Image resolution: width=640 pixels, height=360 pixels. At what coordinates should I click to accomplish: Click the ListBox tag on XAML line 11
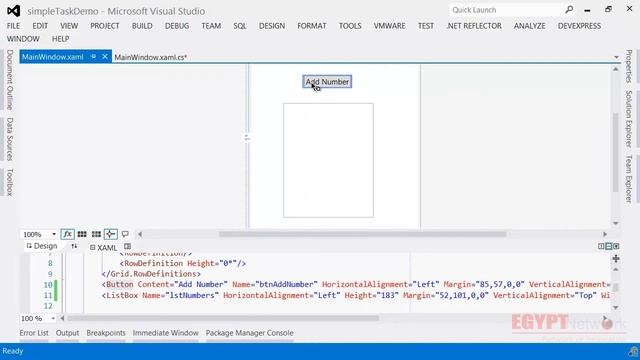click(x=122, y=295)
